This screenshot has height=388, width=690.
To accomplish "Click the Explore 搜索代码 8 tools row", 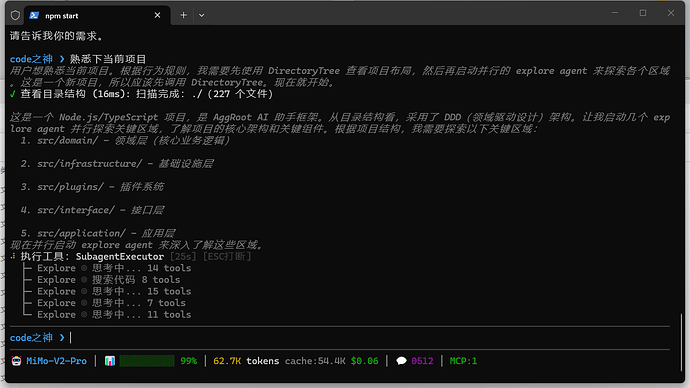I will [109, 280].
